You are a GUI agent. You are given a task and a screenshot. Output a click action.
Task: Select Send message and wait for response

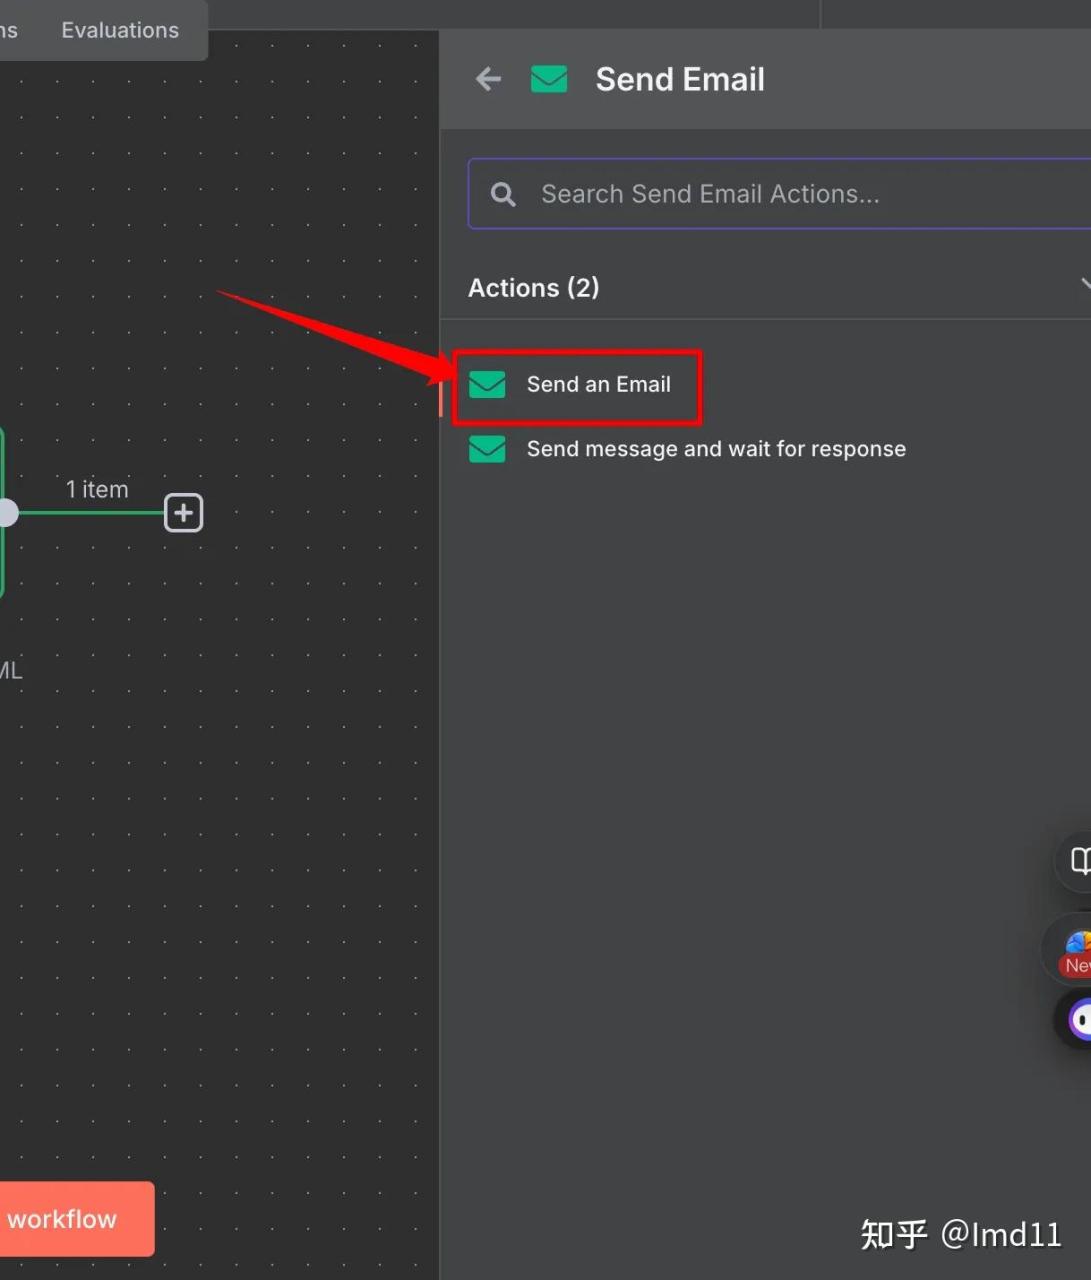[716, 449]
